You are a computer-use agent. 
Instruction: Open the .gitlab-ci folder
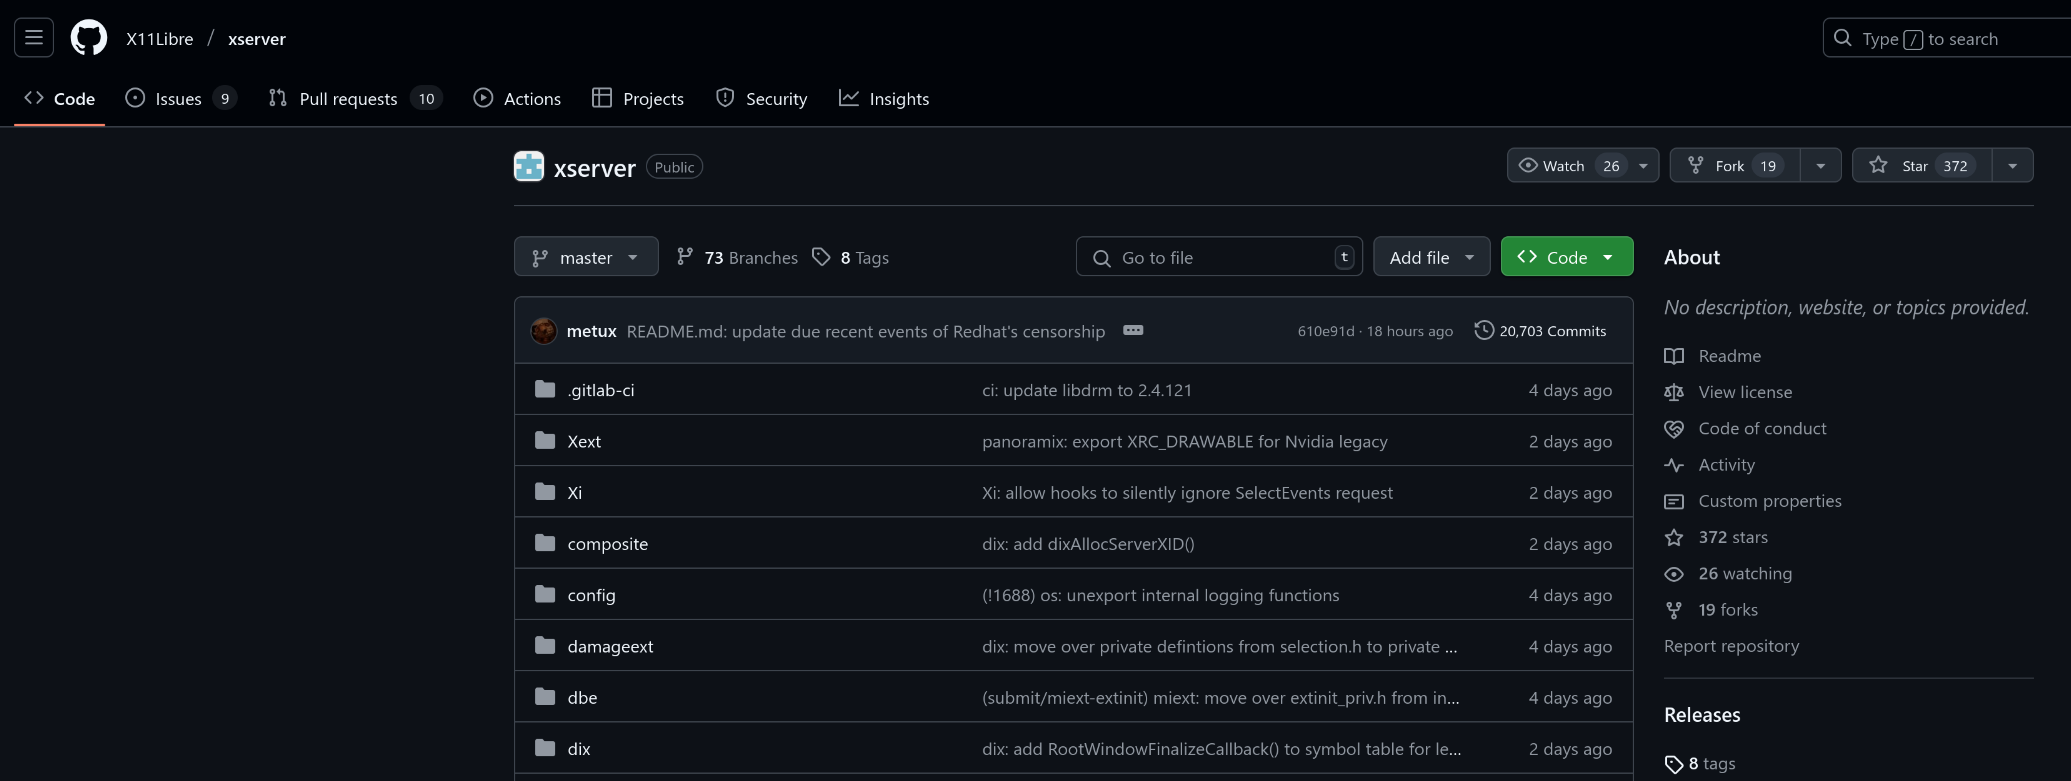(601, 390)
